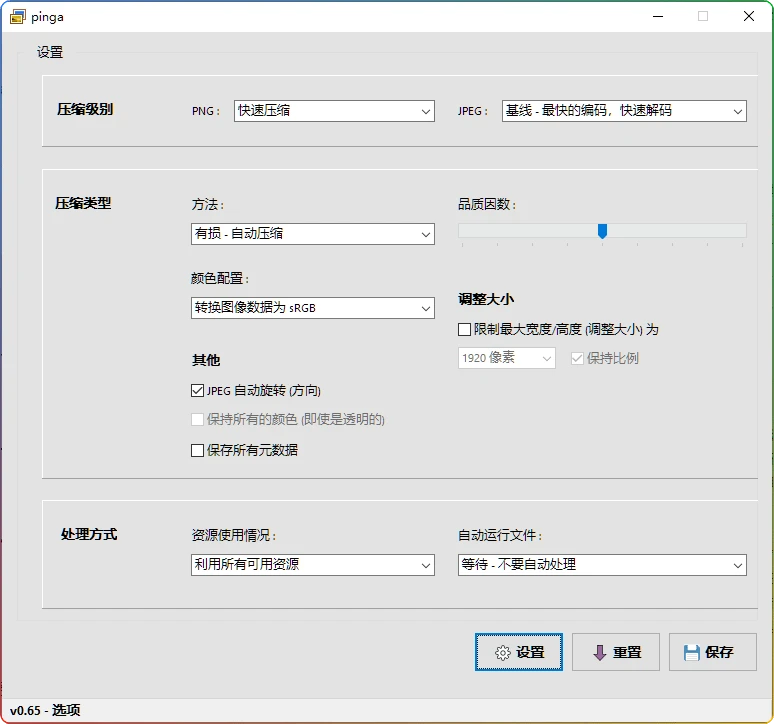Click the down-arrow icon on the 重置 button
This screenshot has width=774, height=724.
pos(599,652)
